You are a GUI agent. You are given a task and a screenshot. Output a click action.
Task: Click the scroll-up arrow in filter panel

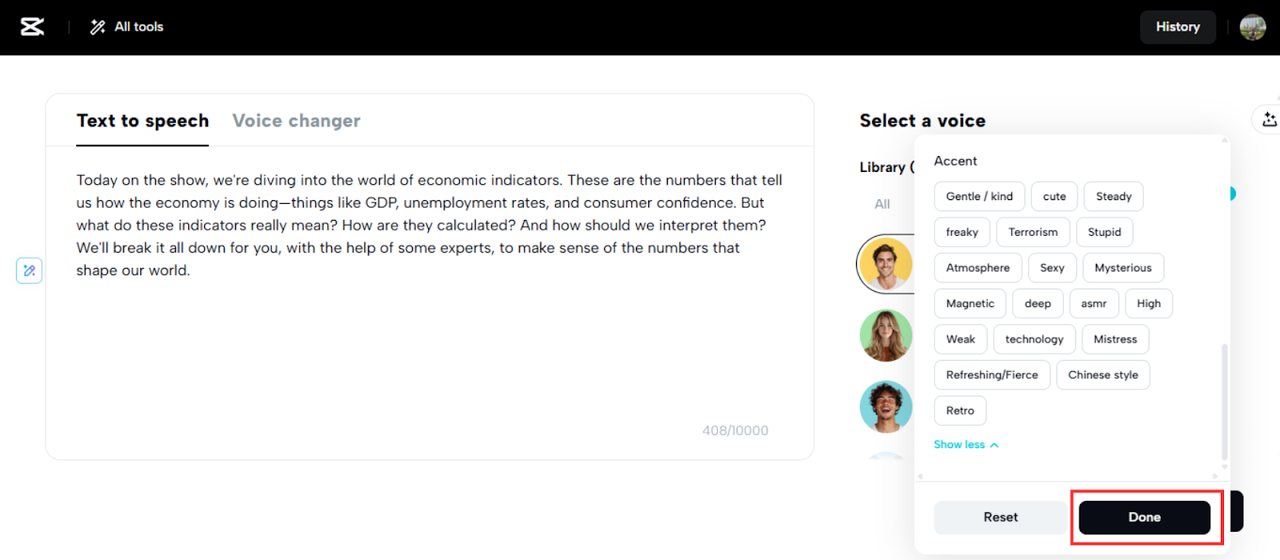[x=1224, y=143]
